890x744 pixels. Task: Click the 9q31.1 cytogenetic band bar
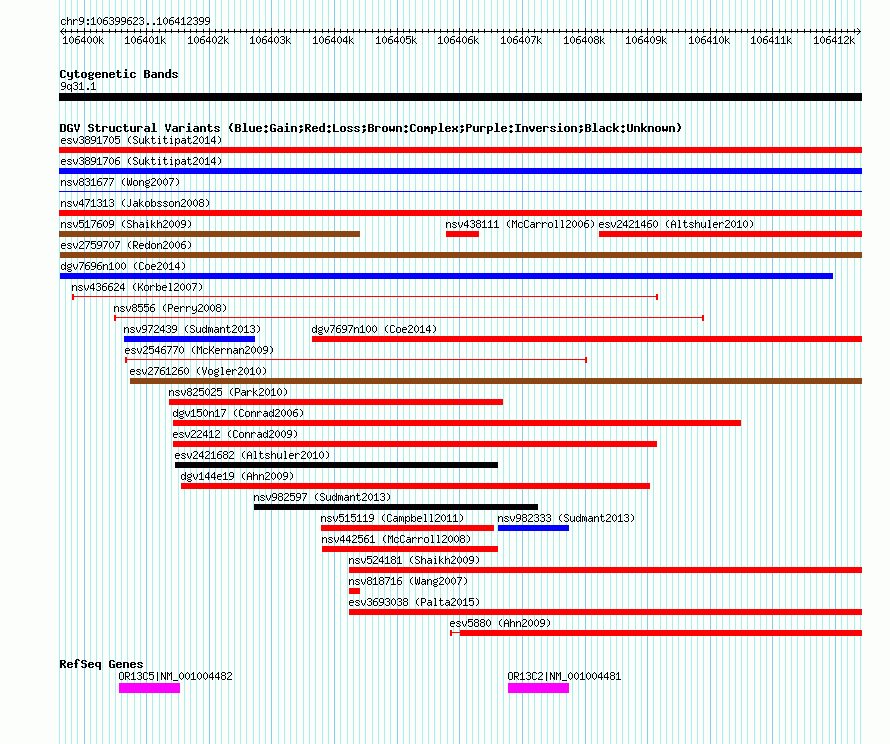click(x=460, y=97)
